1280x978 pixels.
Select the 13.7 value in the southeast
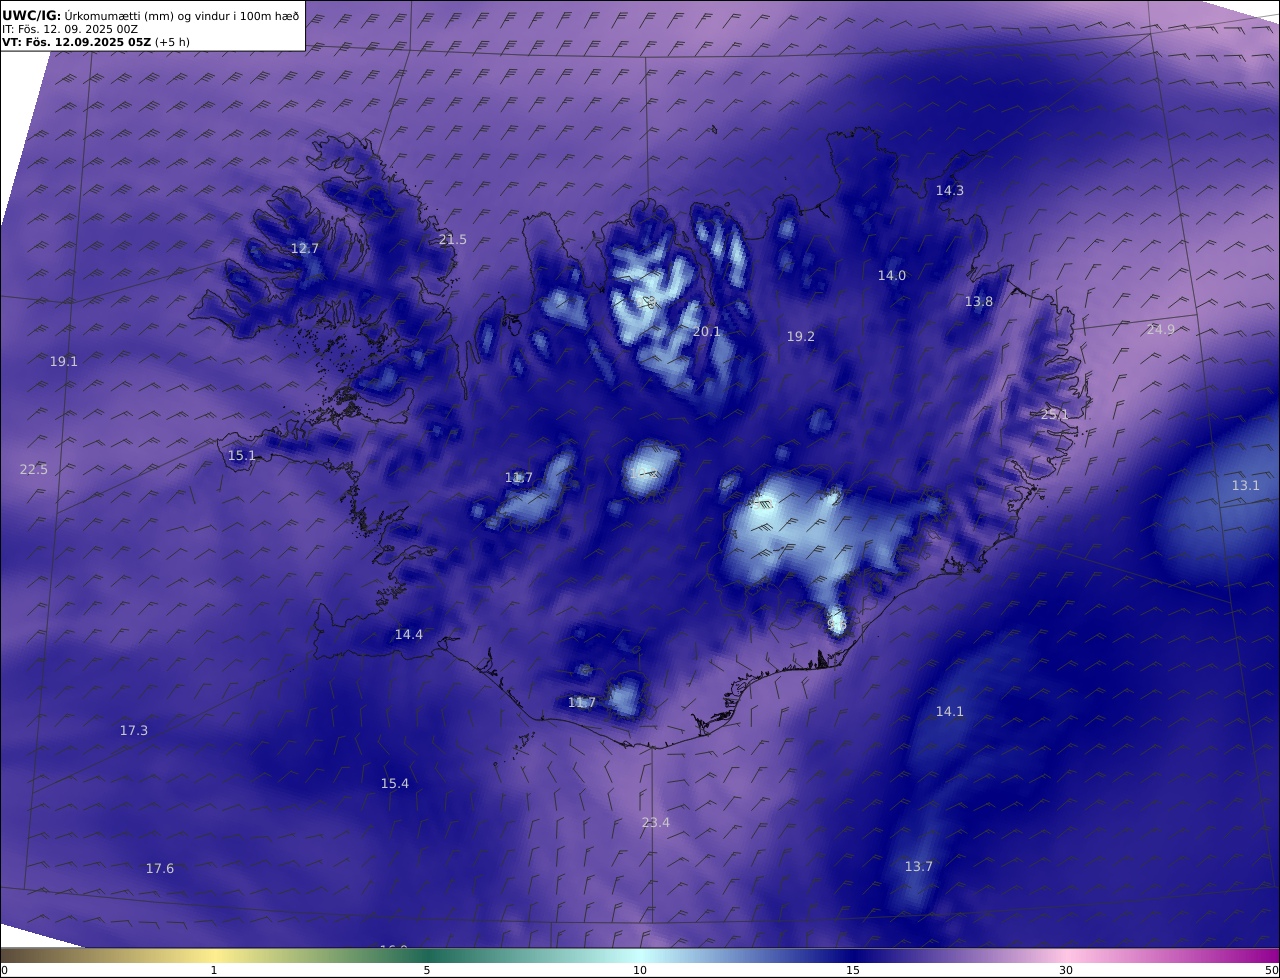click(x=919, y=866)
